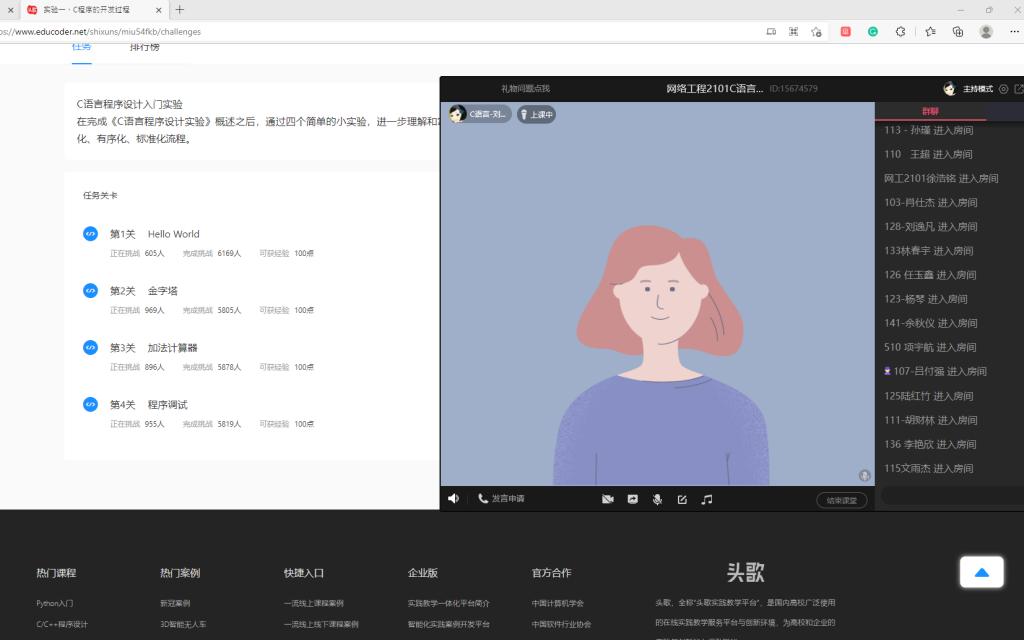Screen dimensions: 1024x640
Task: Click footer link 新冠案例
Action: click(x=175, y=603)
